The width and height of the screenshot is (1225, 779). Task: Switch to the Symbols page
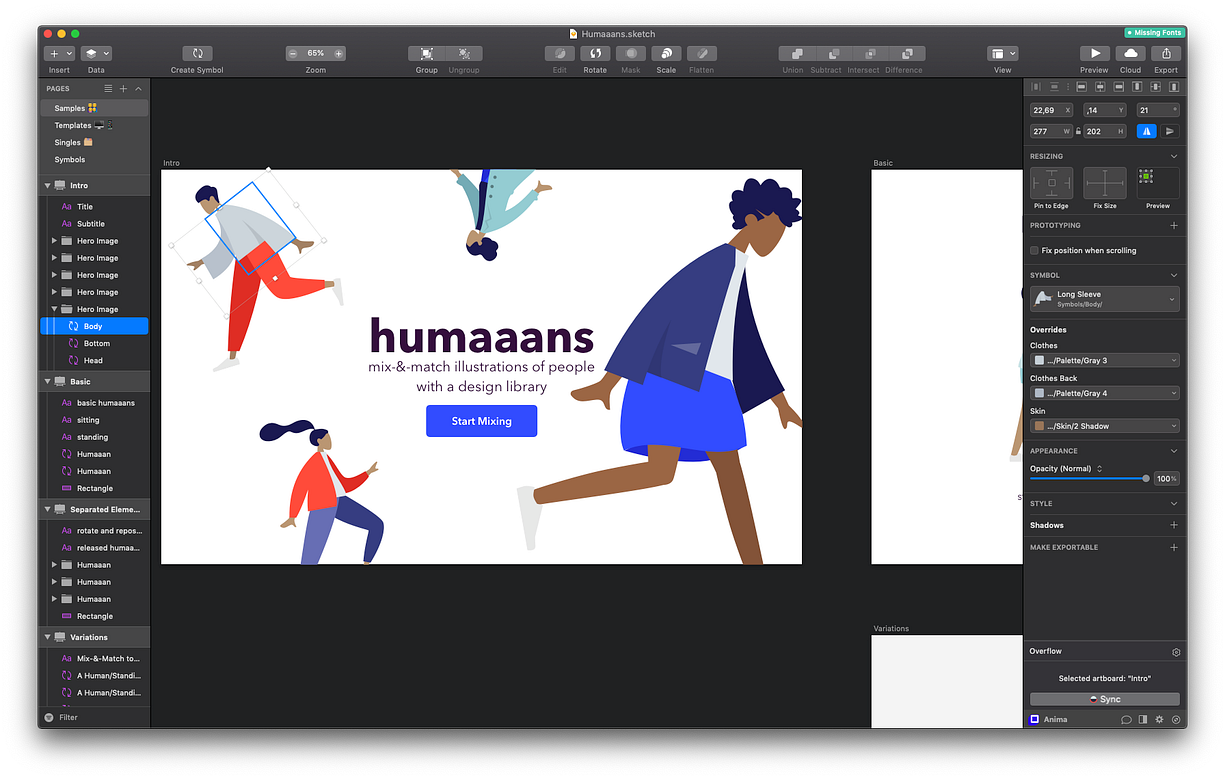tap(94, 159)
